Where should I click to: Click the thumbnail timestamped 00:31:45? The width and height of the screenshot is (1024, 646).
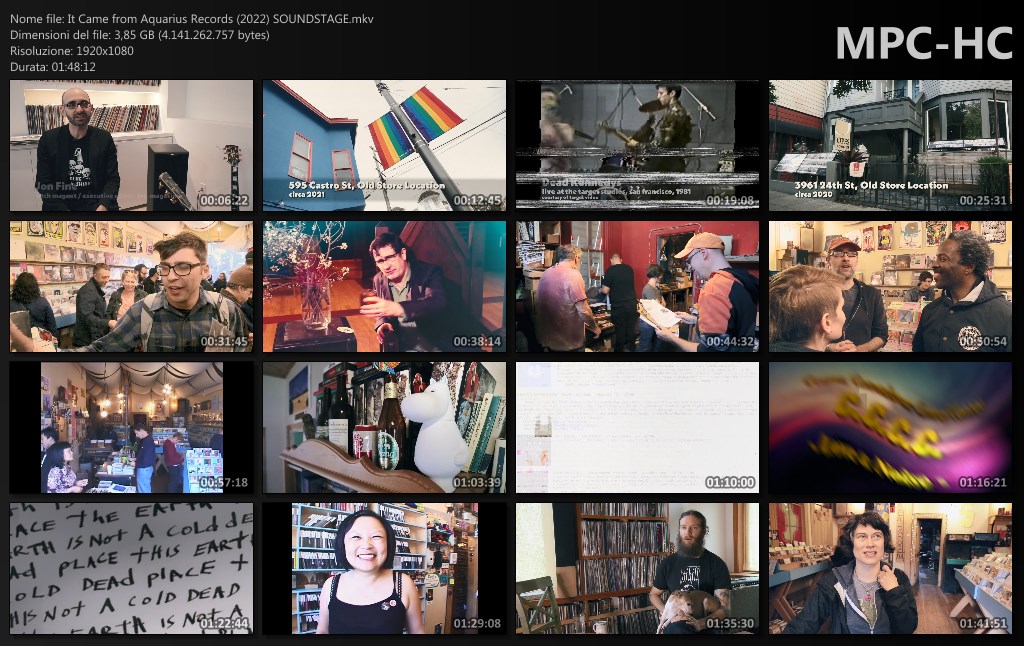point(131,286)
